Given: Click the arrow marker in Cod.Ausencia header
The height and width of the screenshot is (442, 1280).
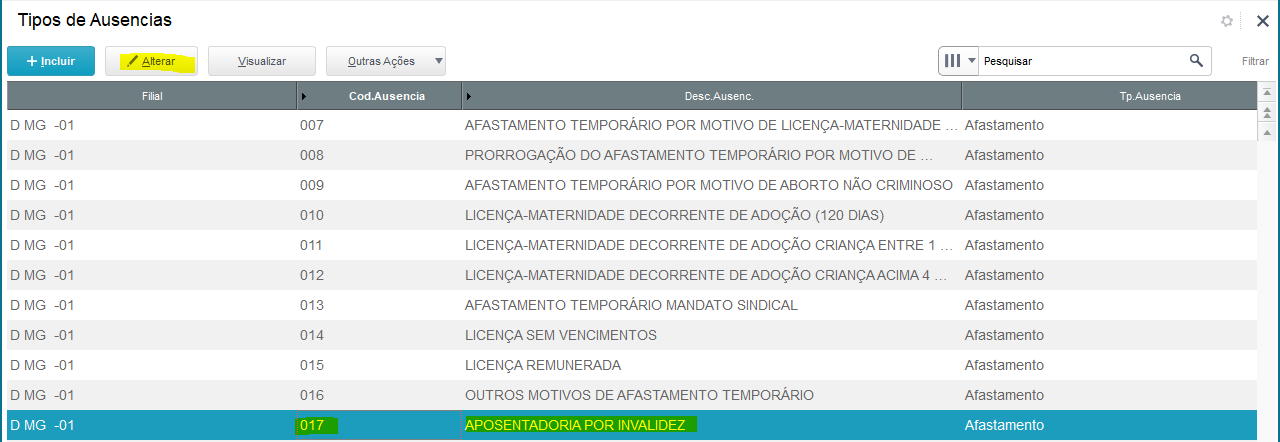Looking at the screenshot, I should [x=304, y=97].
